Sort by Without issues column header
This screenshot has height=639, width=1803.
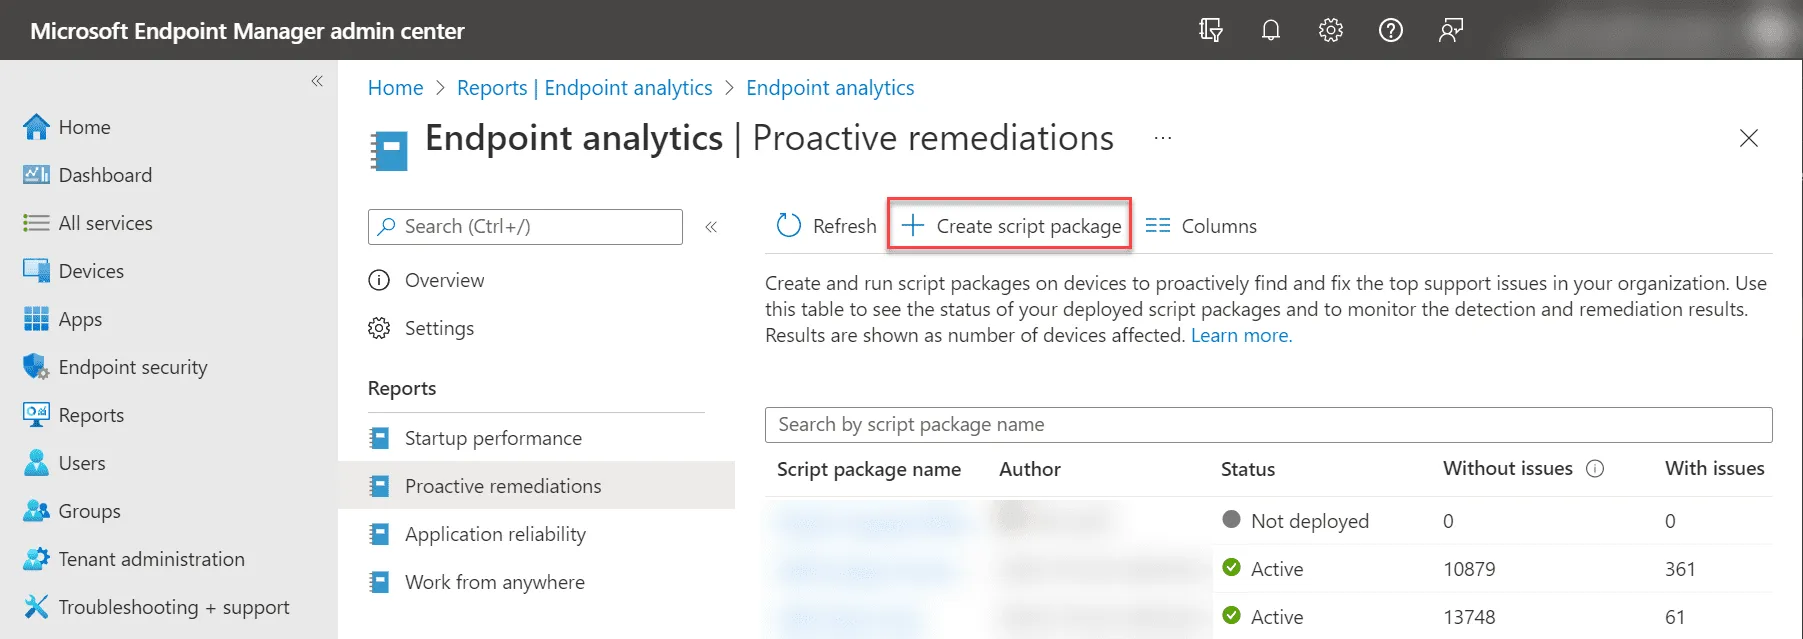click(x=1508, y=468)
